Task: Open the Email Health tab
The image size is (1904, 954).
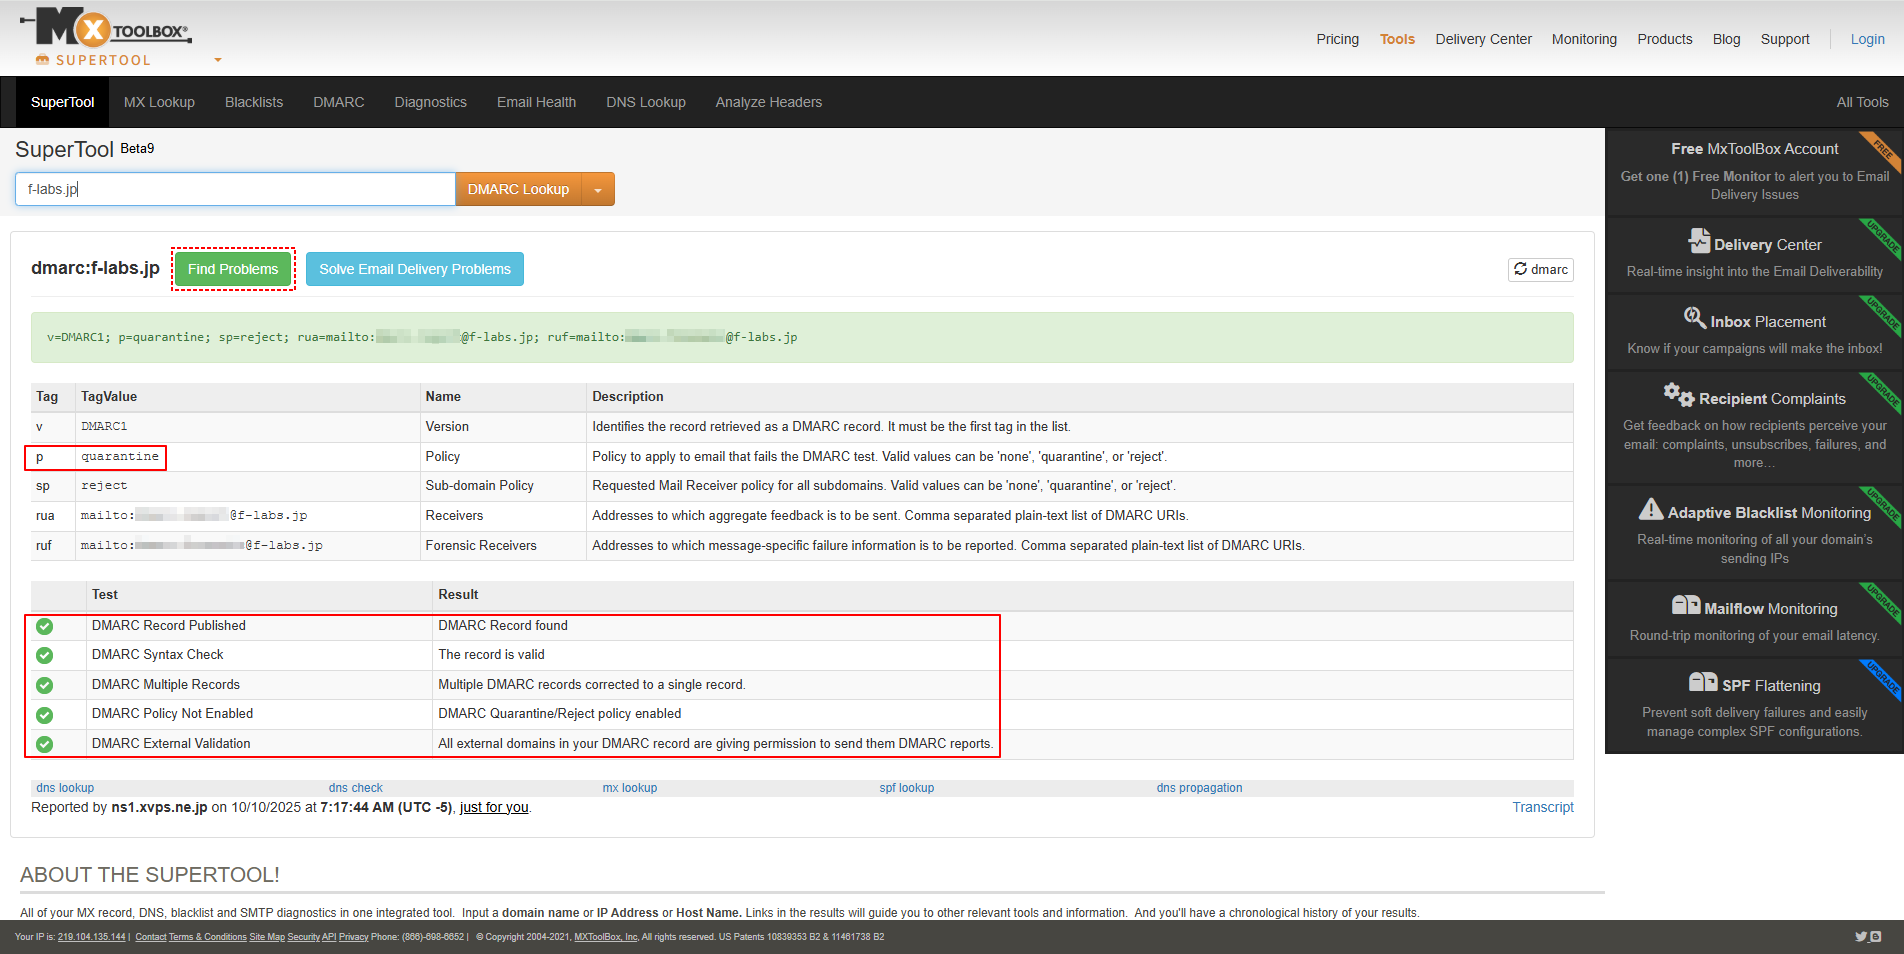Action: (536, 102)
